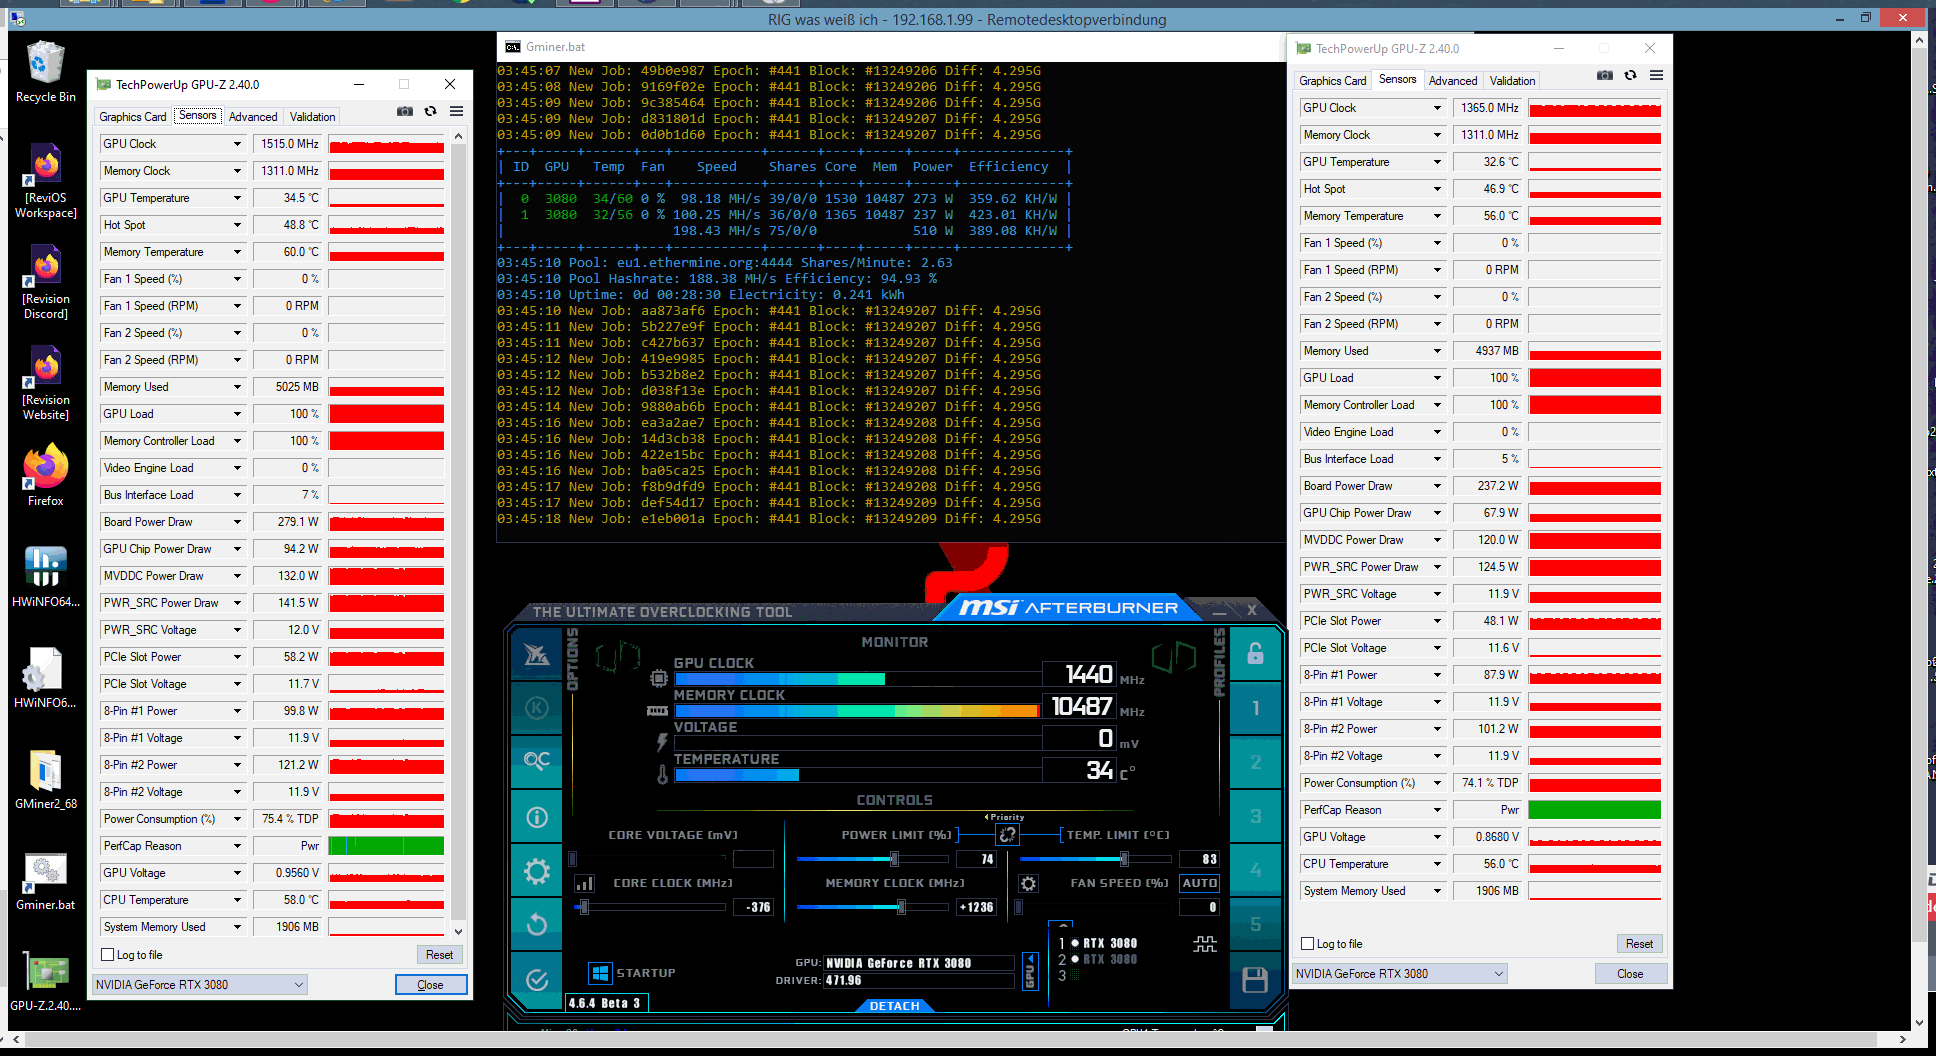Switch to Validation tab in right GPU-Z
Screen dimensions: 1936x1056
coord(1512,81)
